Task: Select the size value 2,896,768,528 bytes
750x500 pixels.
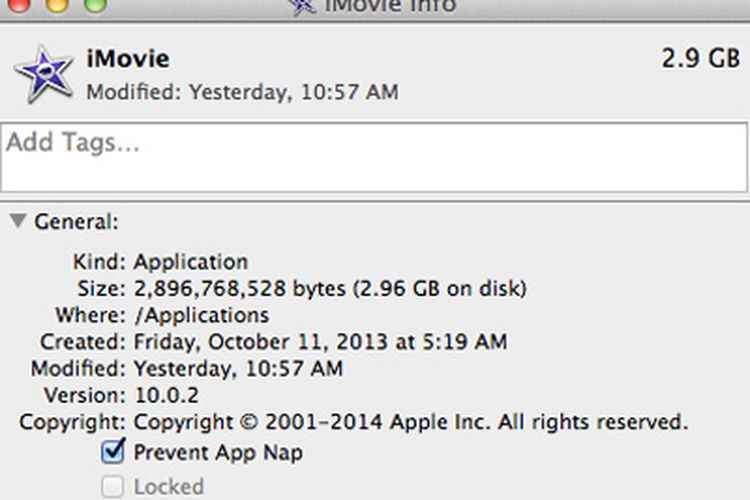Action: coord(240,289)
